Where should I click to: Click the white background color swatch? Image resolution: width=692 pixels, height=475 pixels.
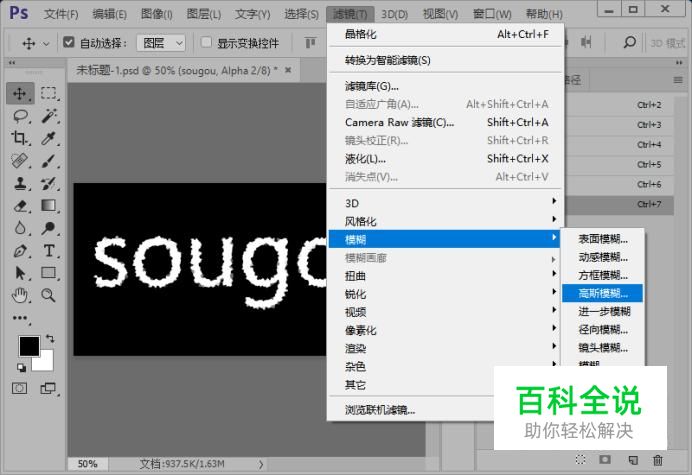(x=45, y=363)
